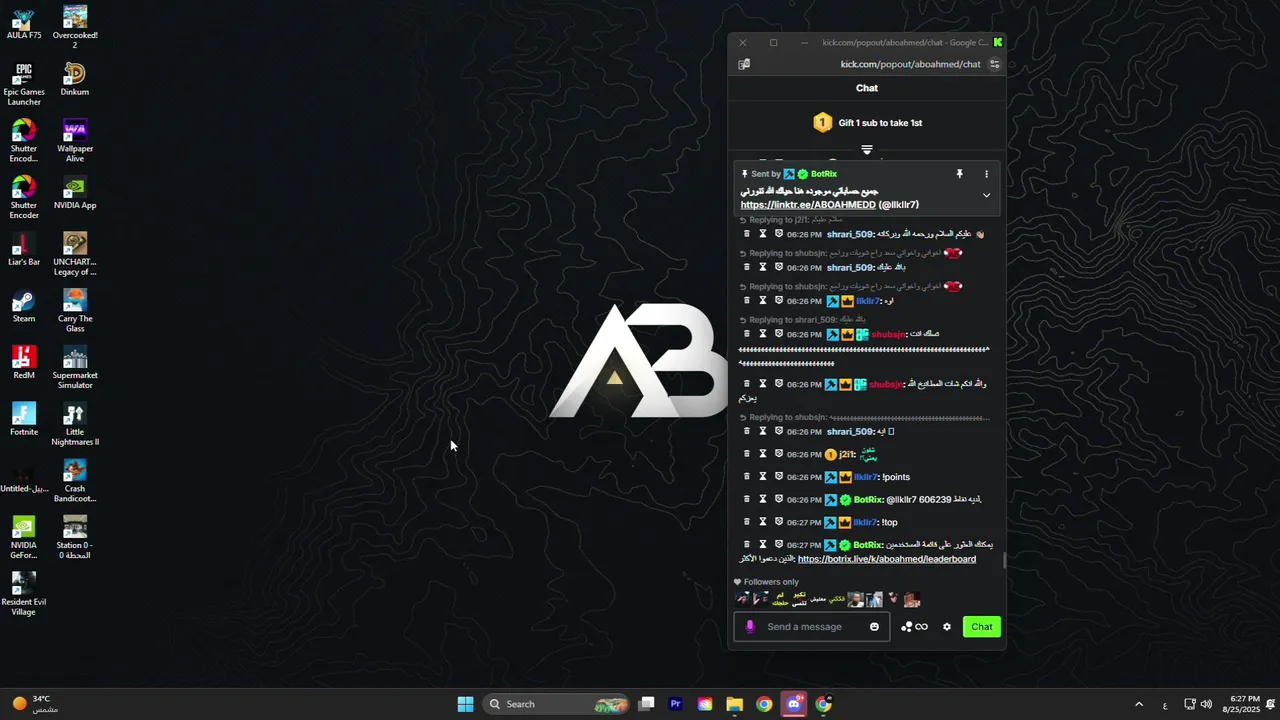
Task: Open the RedM desktop icon
Action: coord(24,363)
